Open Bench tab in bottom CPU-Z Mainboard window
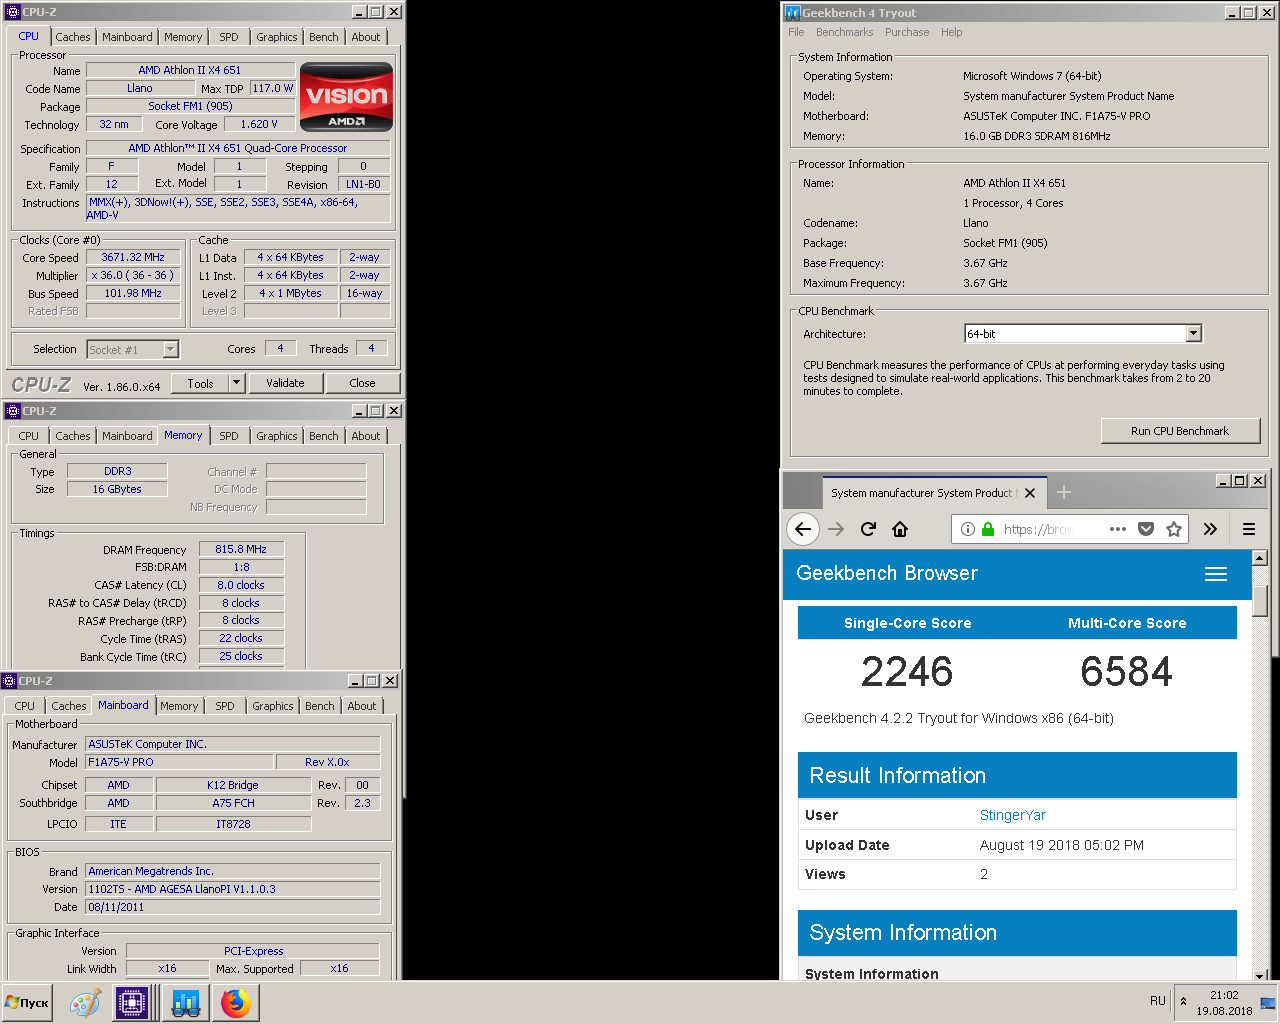Viewport: 1280px width, 1024px height. coord(319,706)
